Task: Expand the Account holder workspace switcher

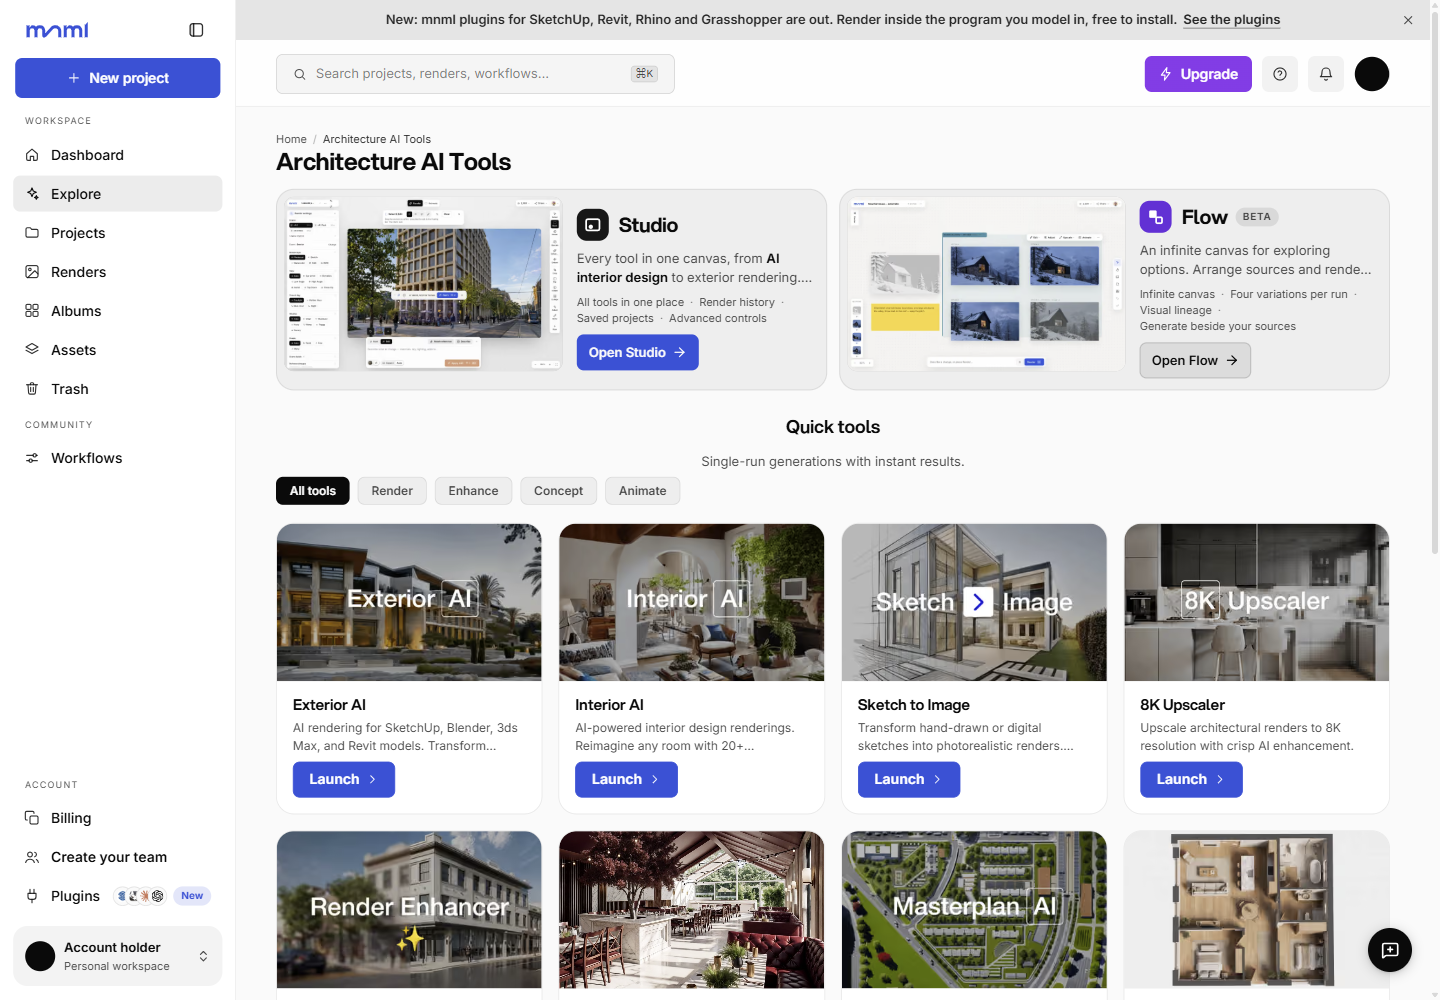Action: tap(118, 956)
